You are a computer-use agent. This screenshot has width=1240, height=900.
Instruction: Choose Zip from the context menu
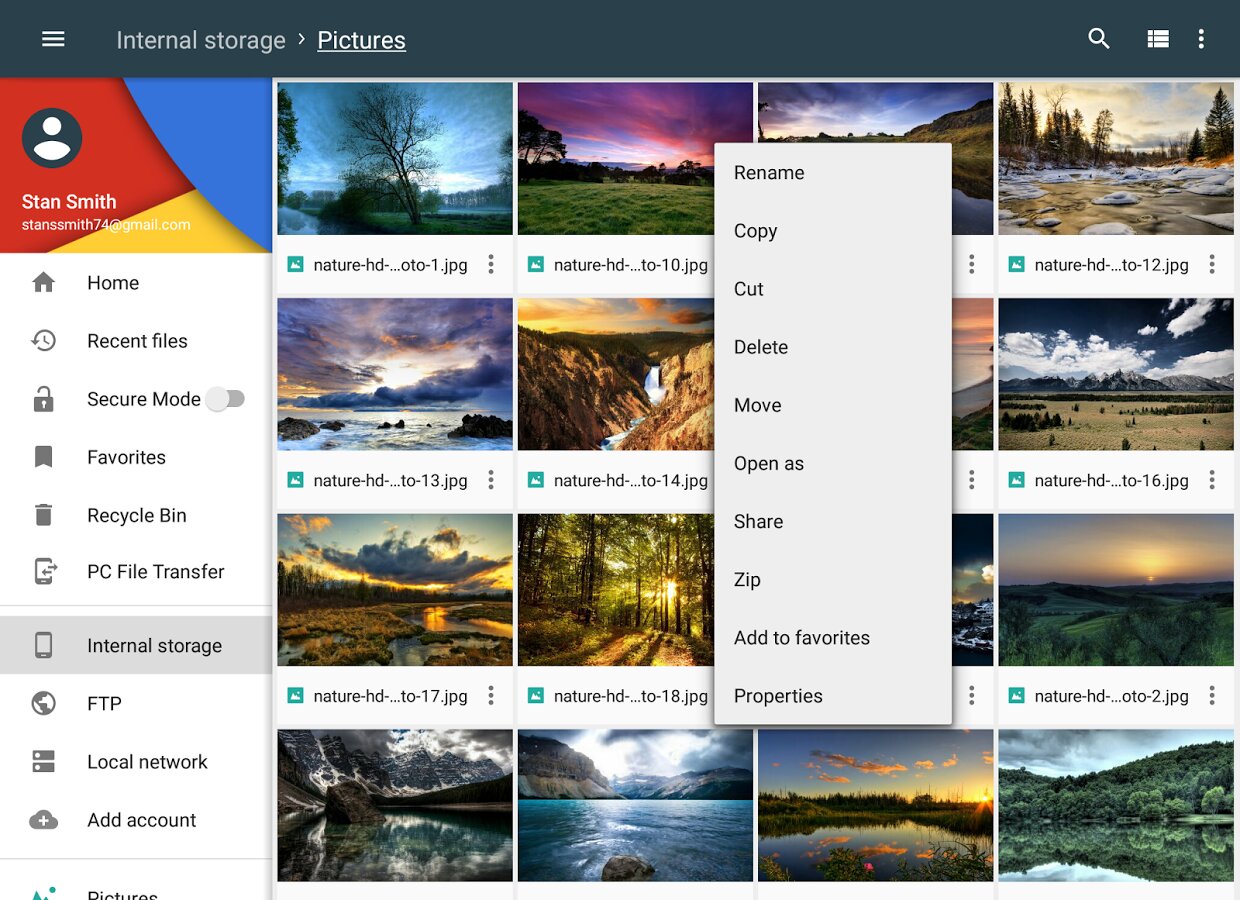pos(747,580)
